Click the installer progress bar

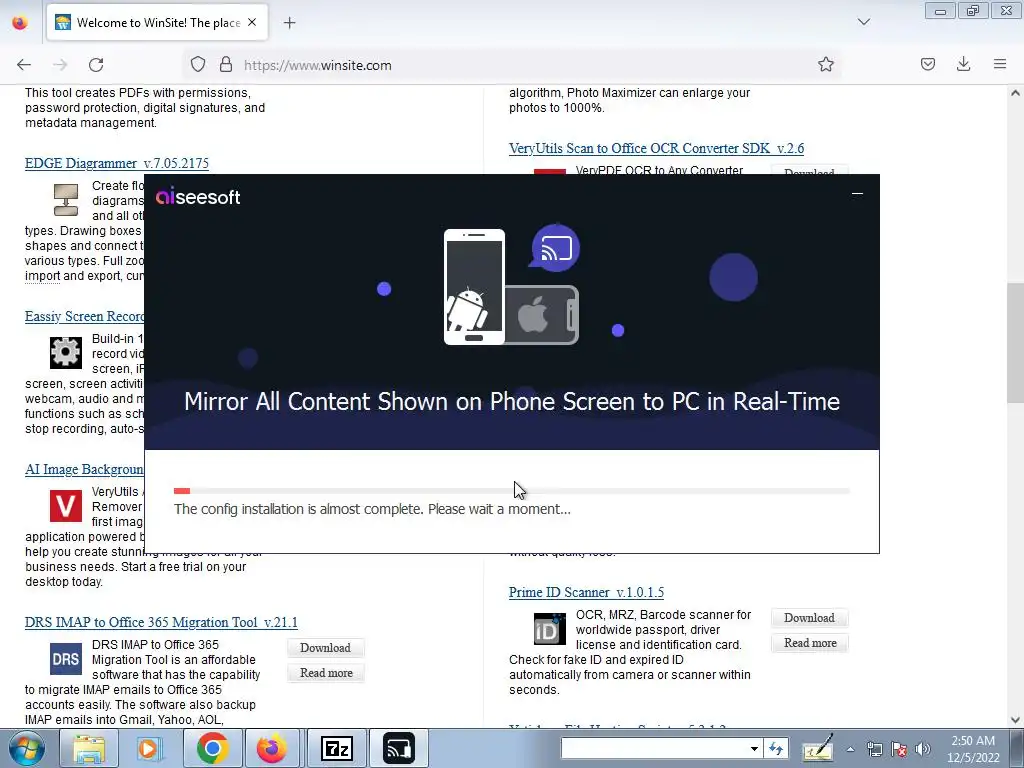[511, 490]
